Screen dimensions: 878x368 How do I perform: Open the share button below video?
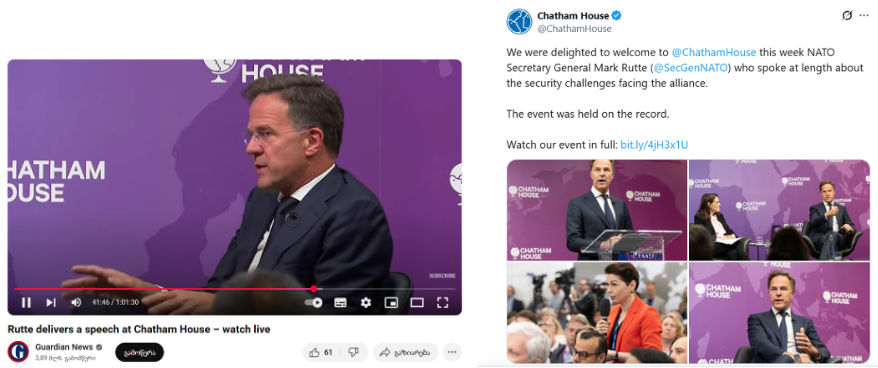pos(406,352)
